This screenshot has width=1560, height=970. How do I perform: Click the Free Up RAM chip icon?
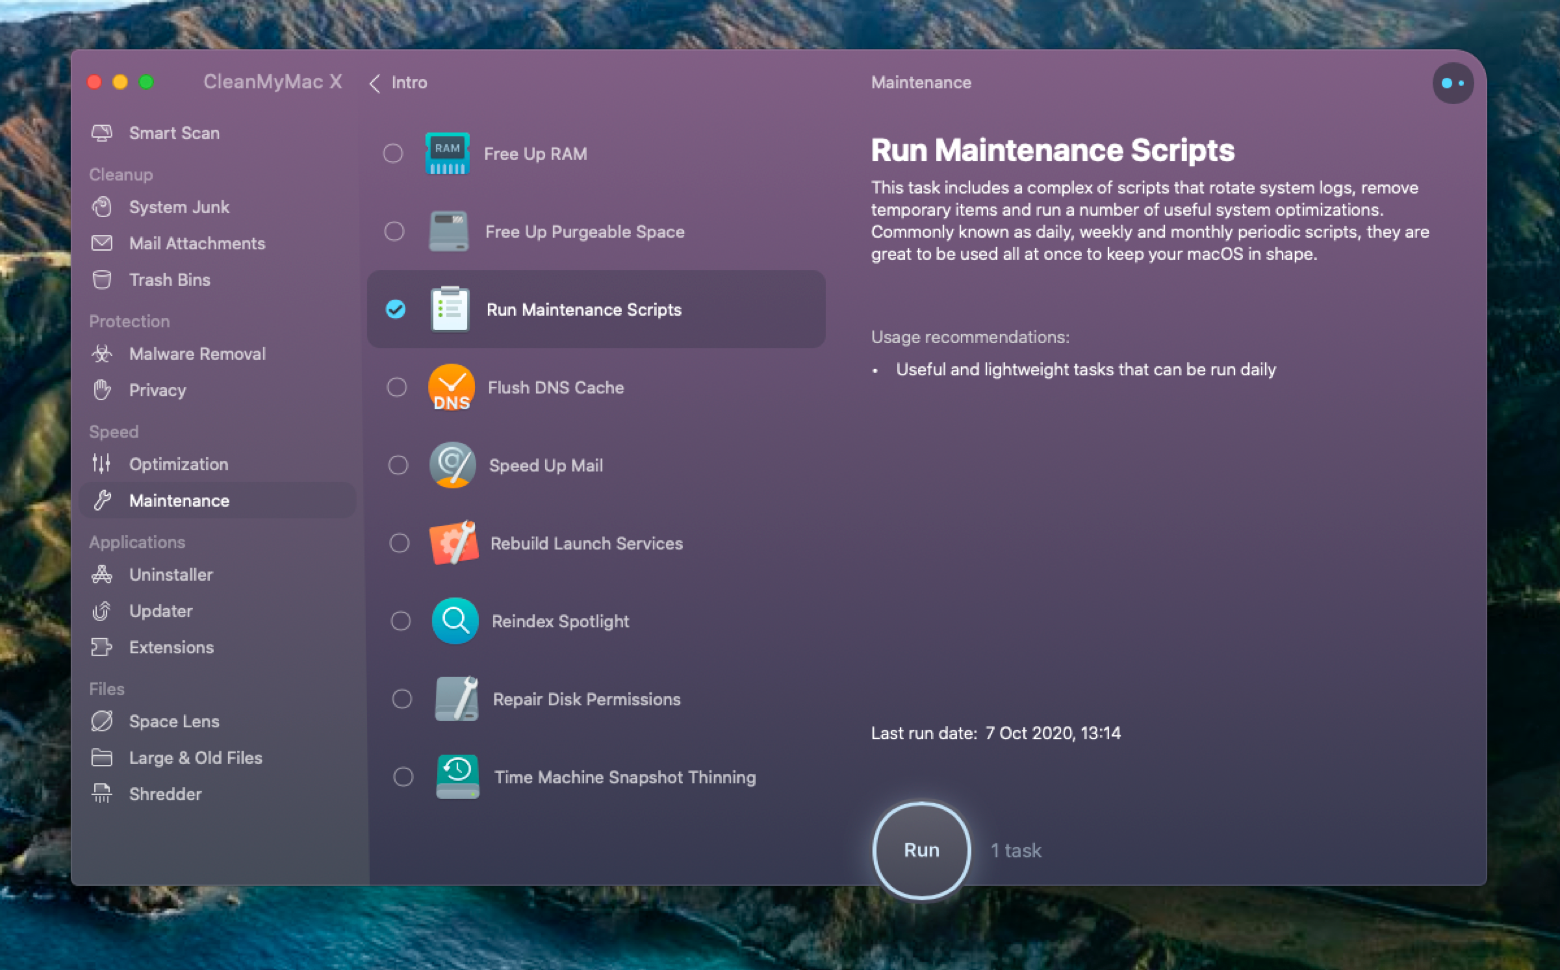[447, 153]
